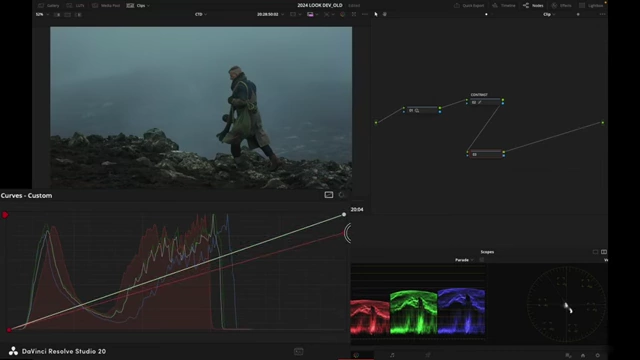This screenshot has width=640, height=360.
Task: Switch to the Deliver page tab
Action: coord(428,355)
